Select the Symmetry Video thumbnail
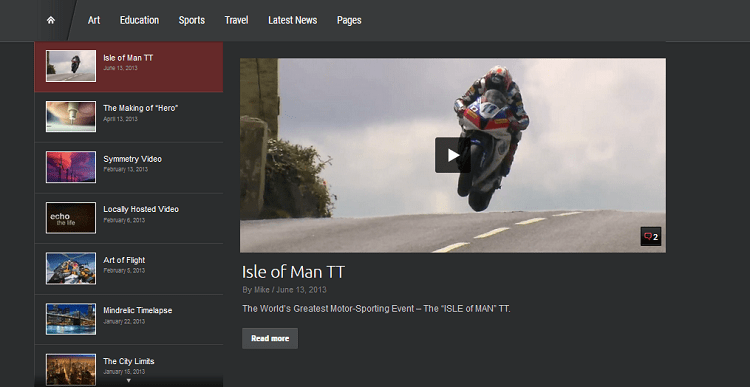 [x=71, y=167]
